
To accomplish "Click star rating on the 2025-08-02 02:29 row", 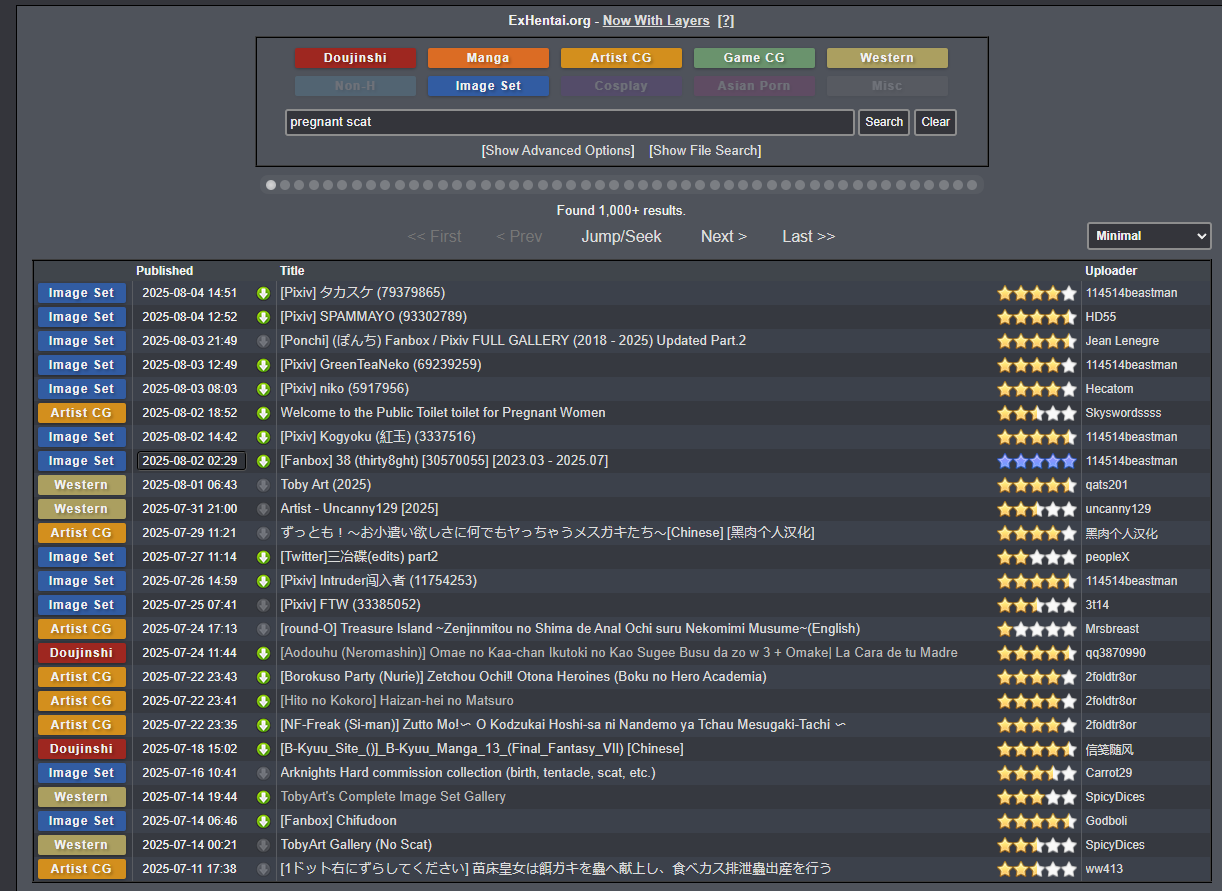I will click(1037, 461).
